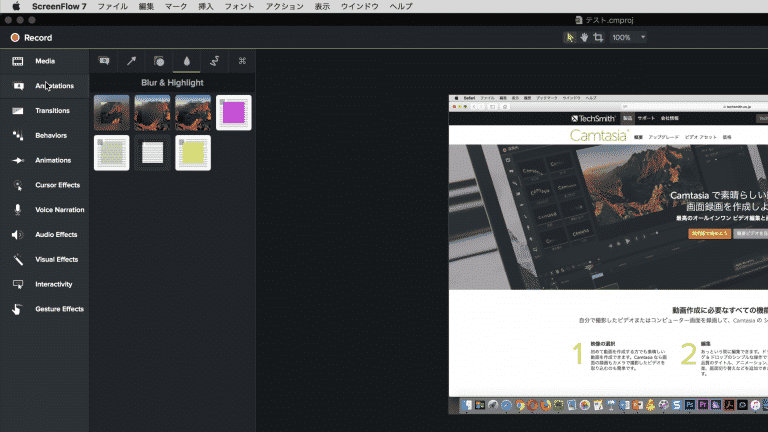Select the Blur & Highlight droplet tab
This screenshot has height=432, width=768.
click(187, 61)
